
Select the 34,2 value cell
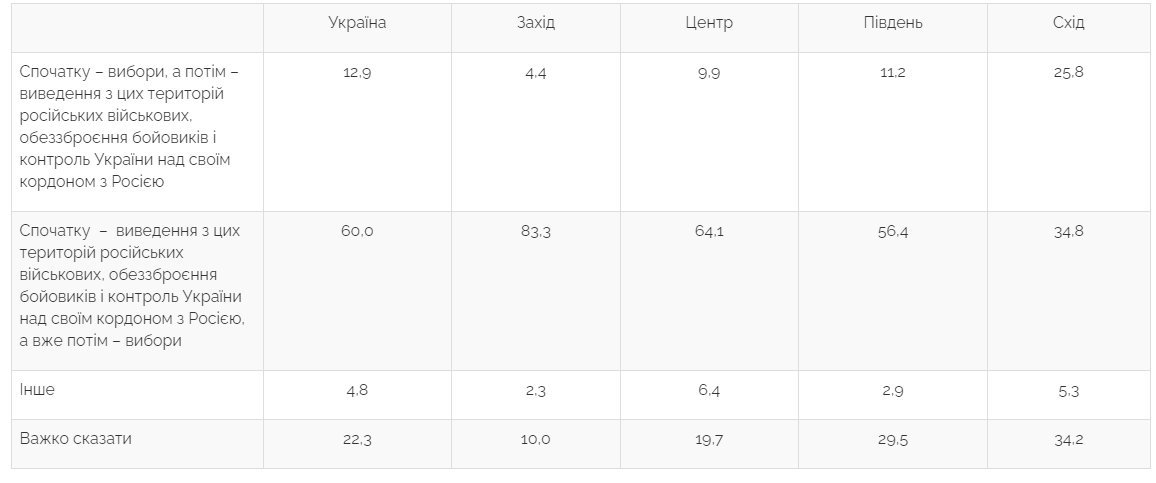[x=1068, y=440]
